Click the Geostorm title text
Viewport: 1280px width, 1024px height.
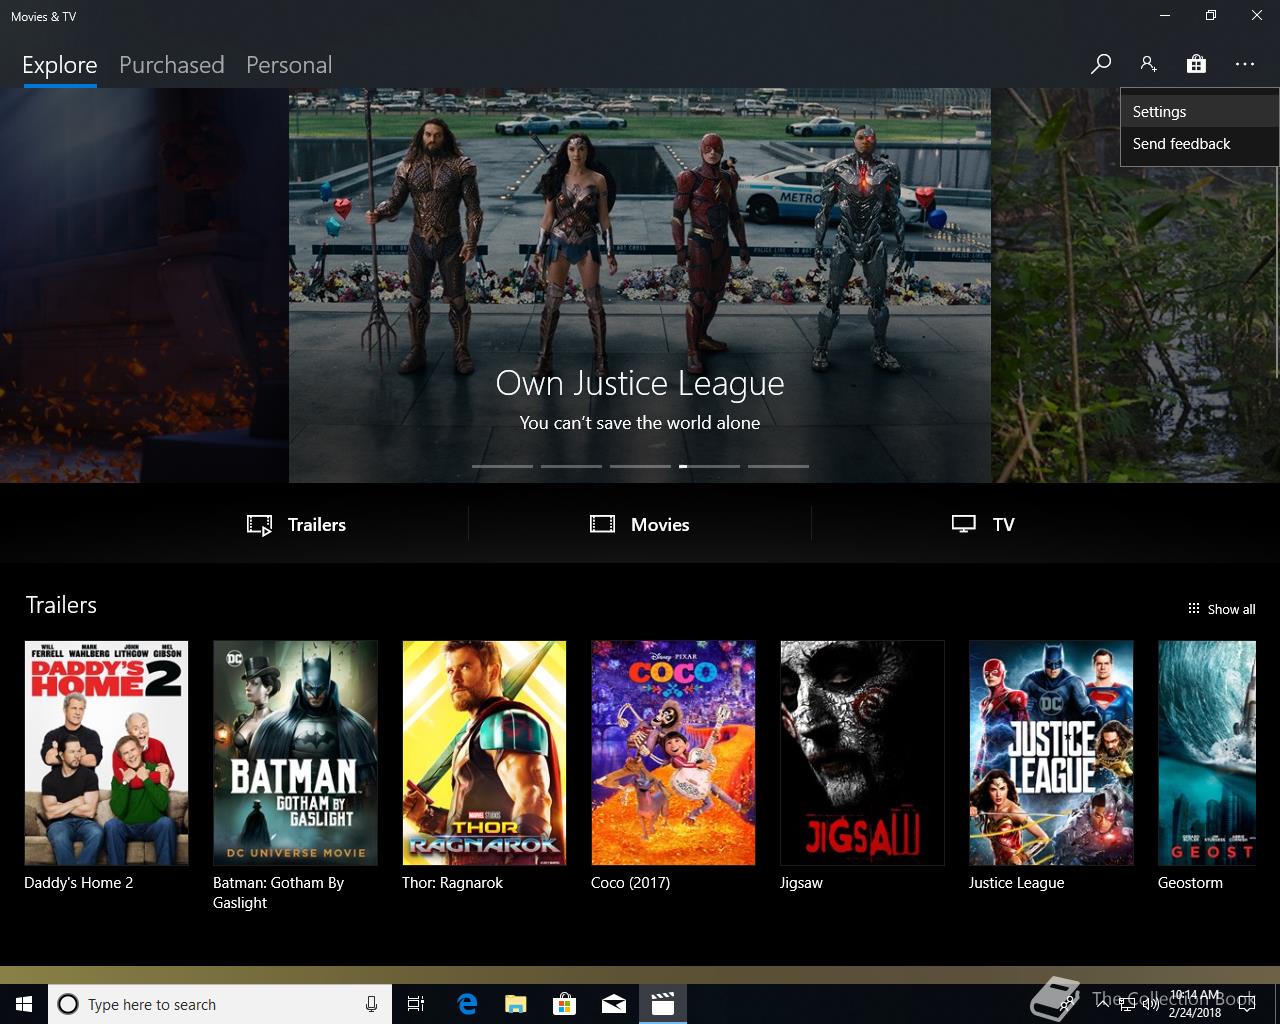tap(1190, 883)
